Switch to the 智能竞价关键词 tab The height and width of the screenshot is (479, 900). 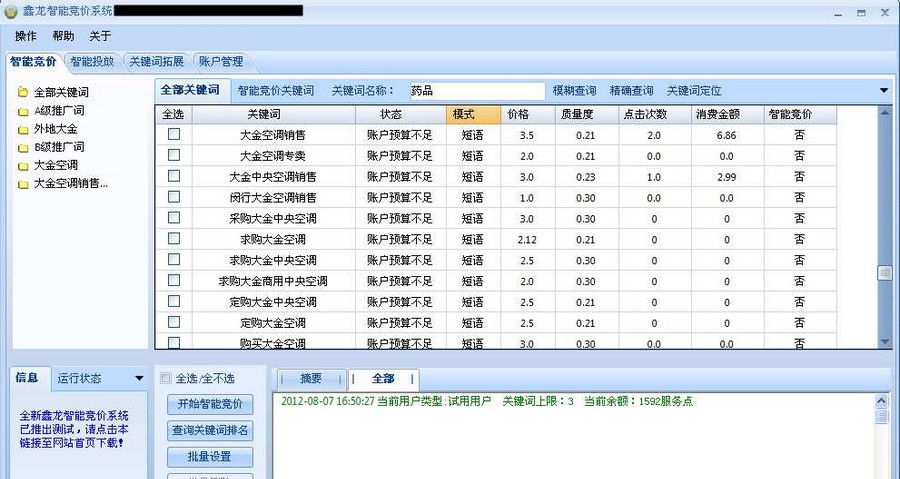pos(276,91)
